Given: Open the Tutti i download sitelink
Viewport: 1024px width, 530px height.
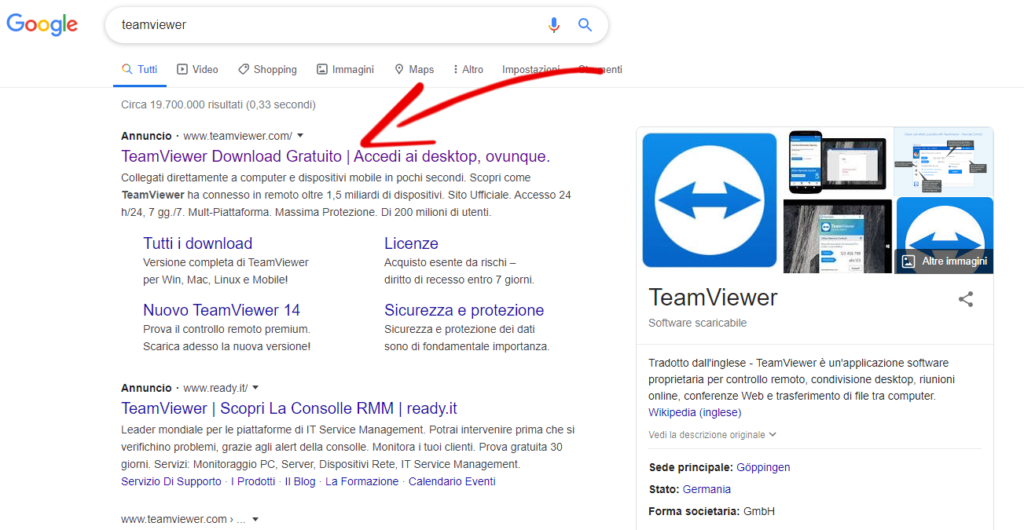Looking at the screenshot, I should [197, 243].
